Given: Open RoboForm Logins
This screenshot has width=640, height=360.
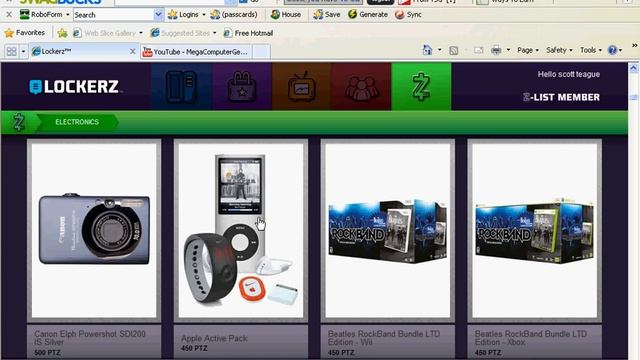Looking at the screenshot, I should (183, 15).
